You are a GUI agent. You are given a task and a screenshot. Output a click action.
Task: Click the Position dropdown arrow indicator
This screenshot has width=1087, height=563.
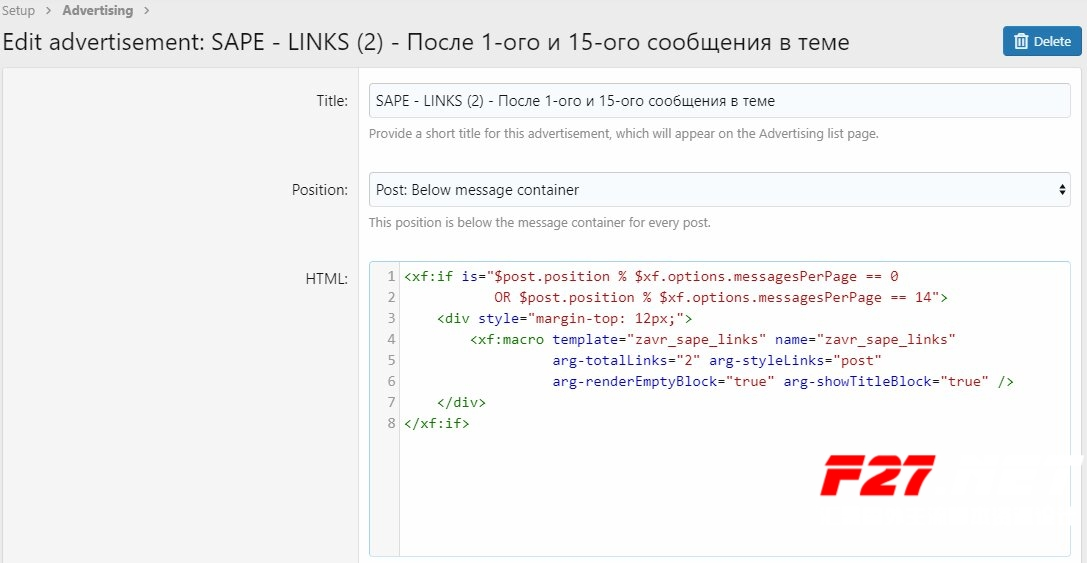1062,189
